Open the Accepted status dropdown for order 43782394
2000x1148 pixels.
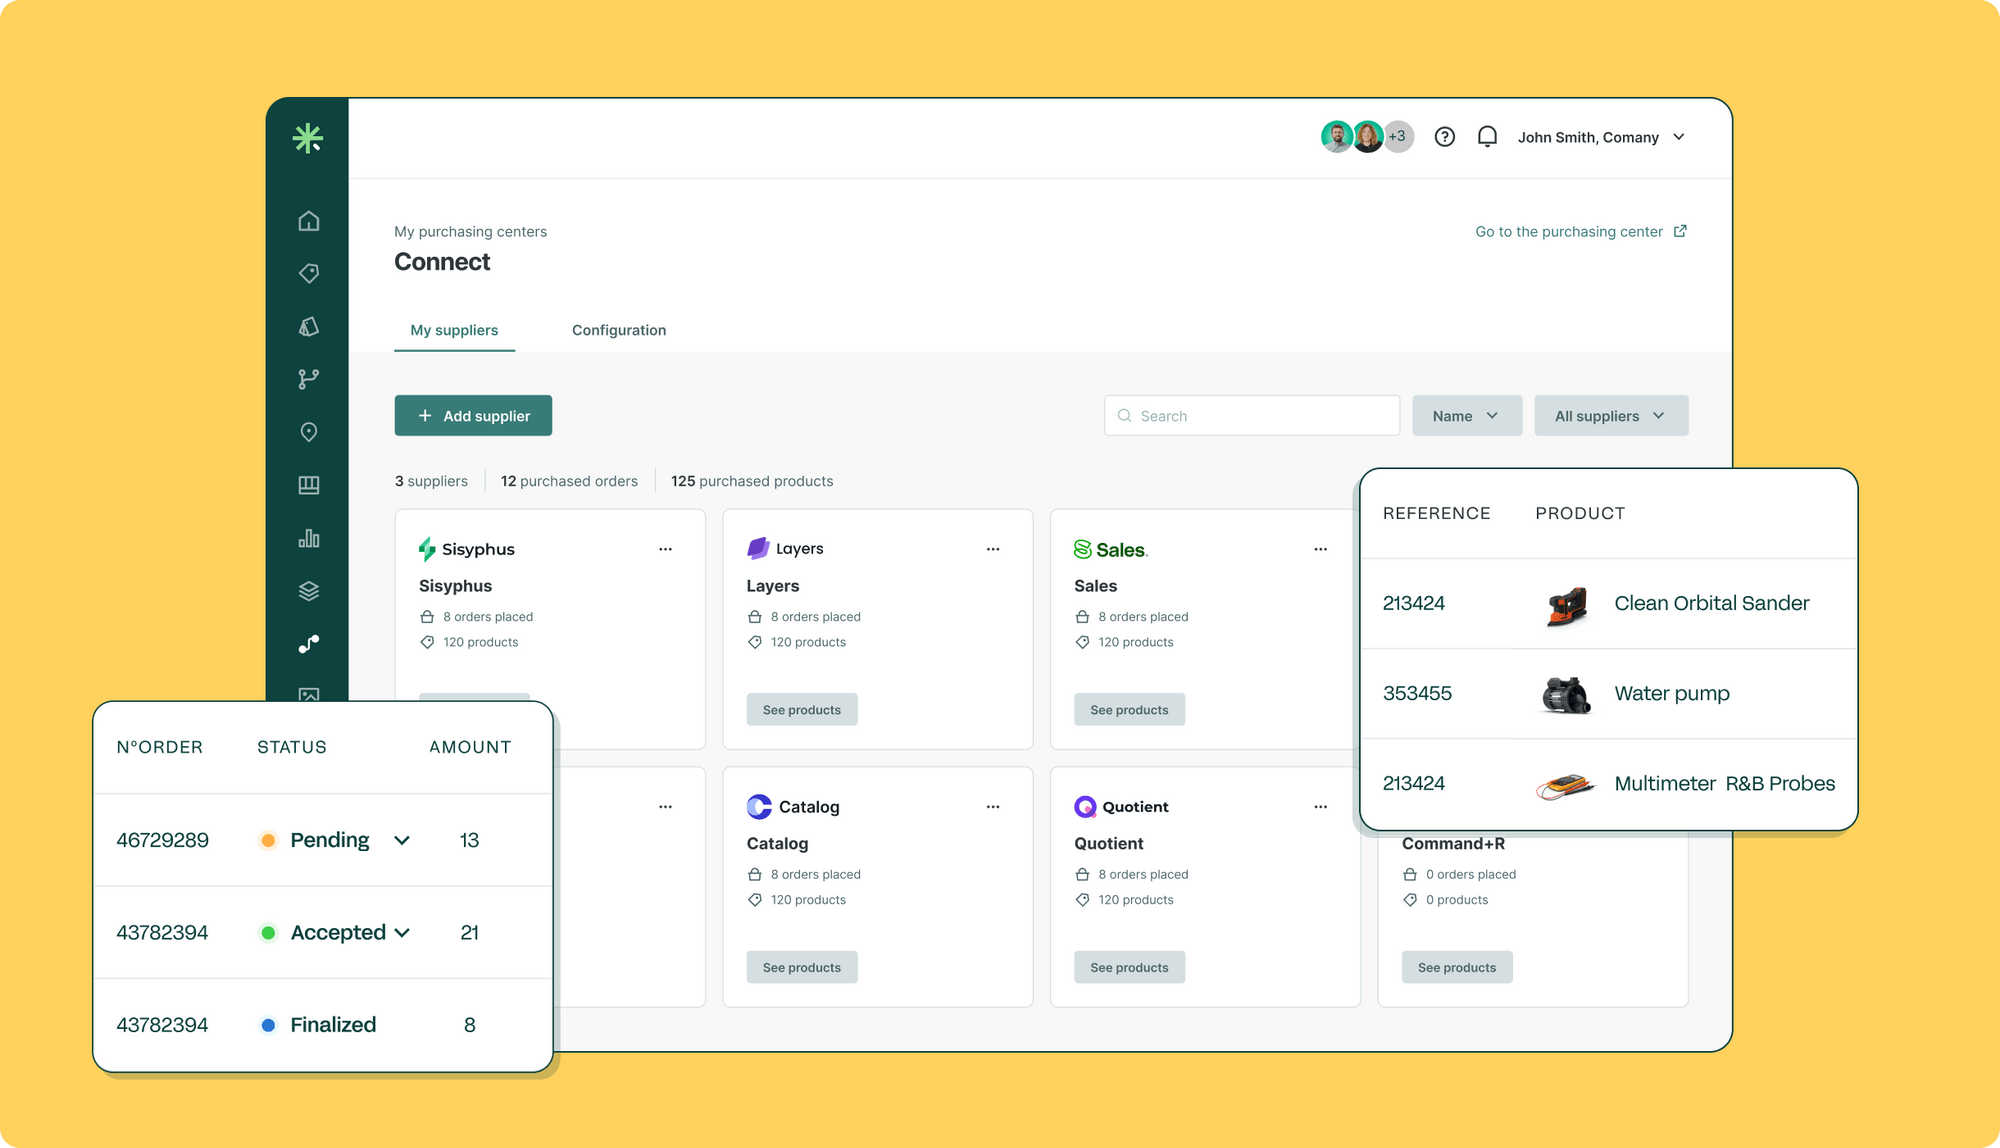(404, 932)
